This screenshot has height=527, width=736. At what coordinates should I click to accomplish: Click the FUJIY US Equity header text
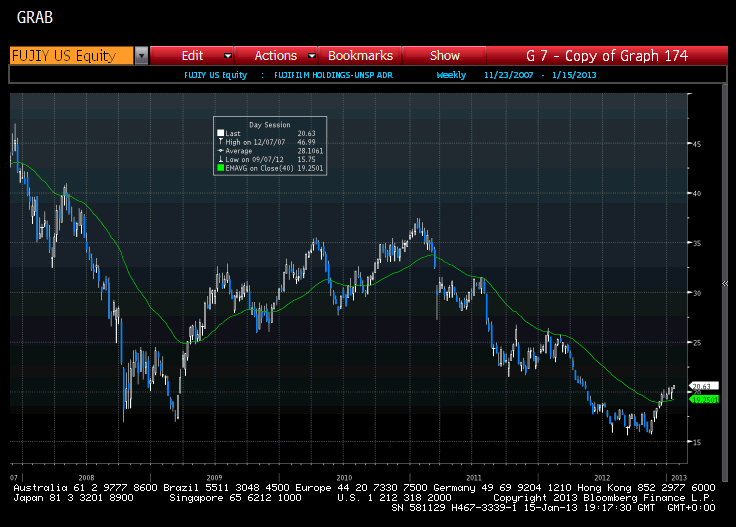pos(215,75)
